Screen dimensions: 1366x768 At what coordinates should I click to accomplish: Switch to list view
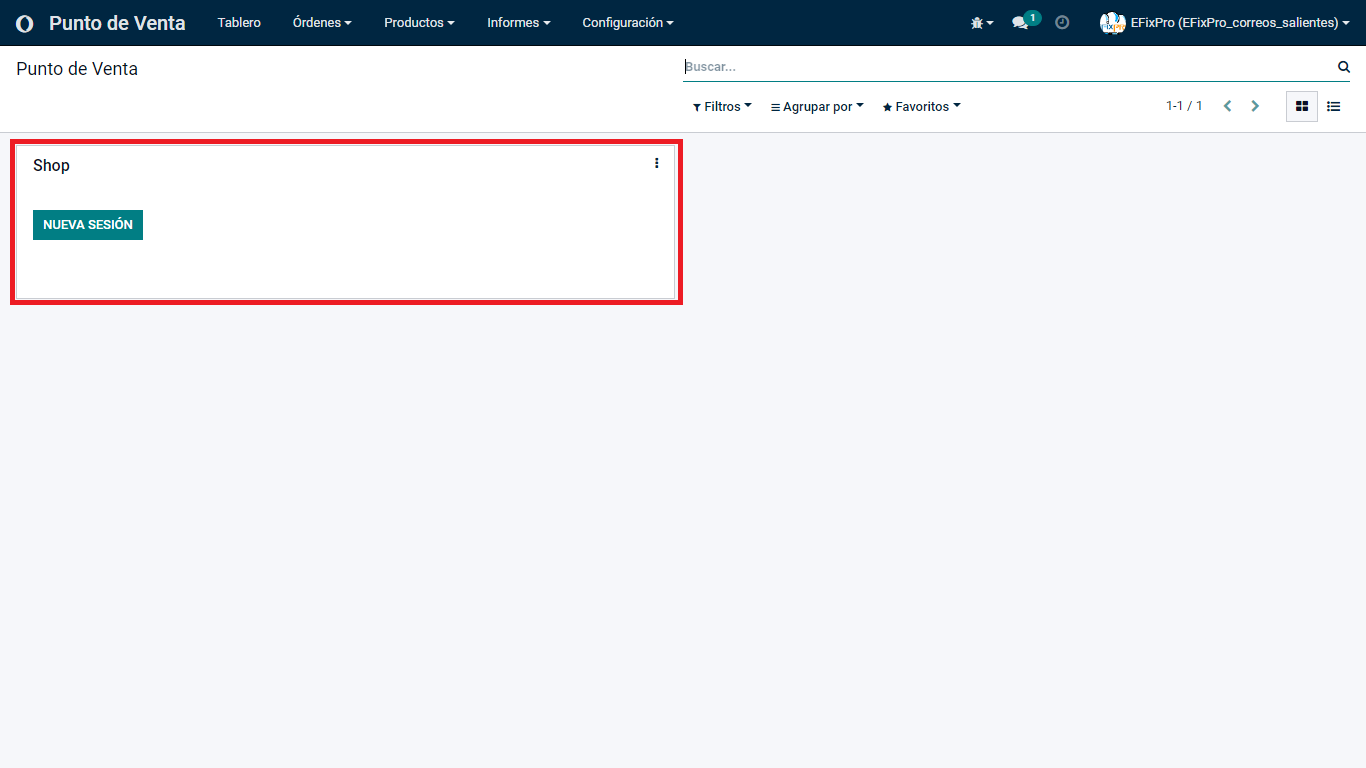[x=1333, y=106]
